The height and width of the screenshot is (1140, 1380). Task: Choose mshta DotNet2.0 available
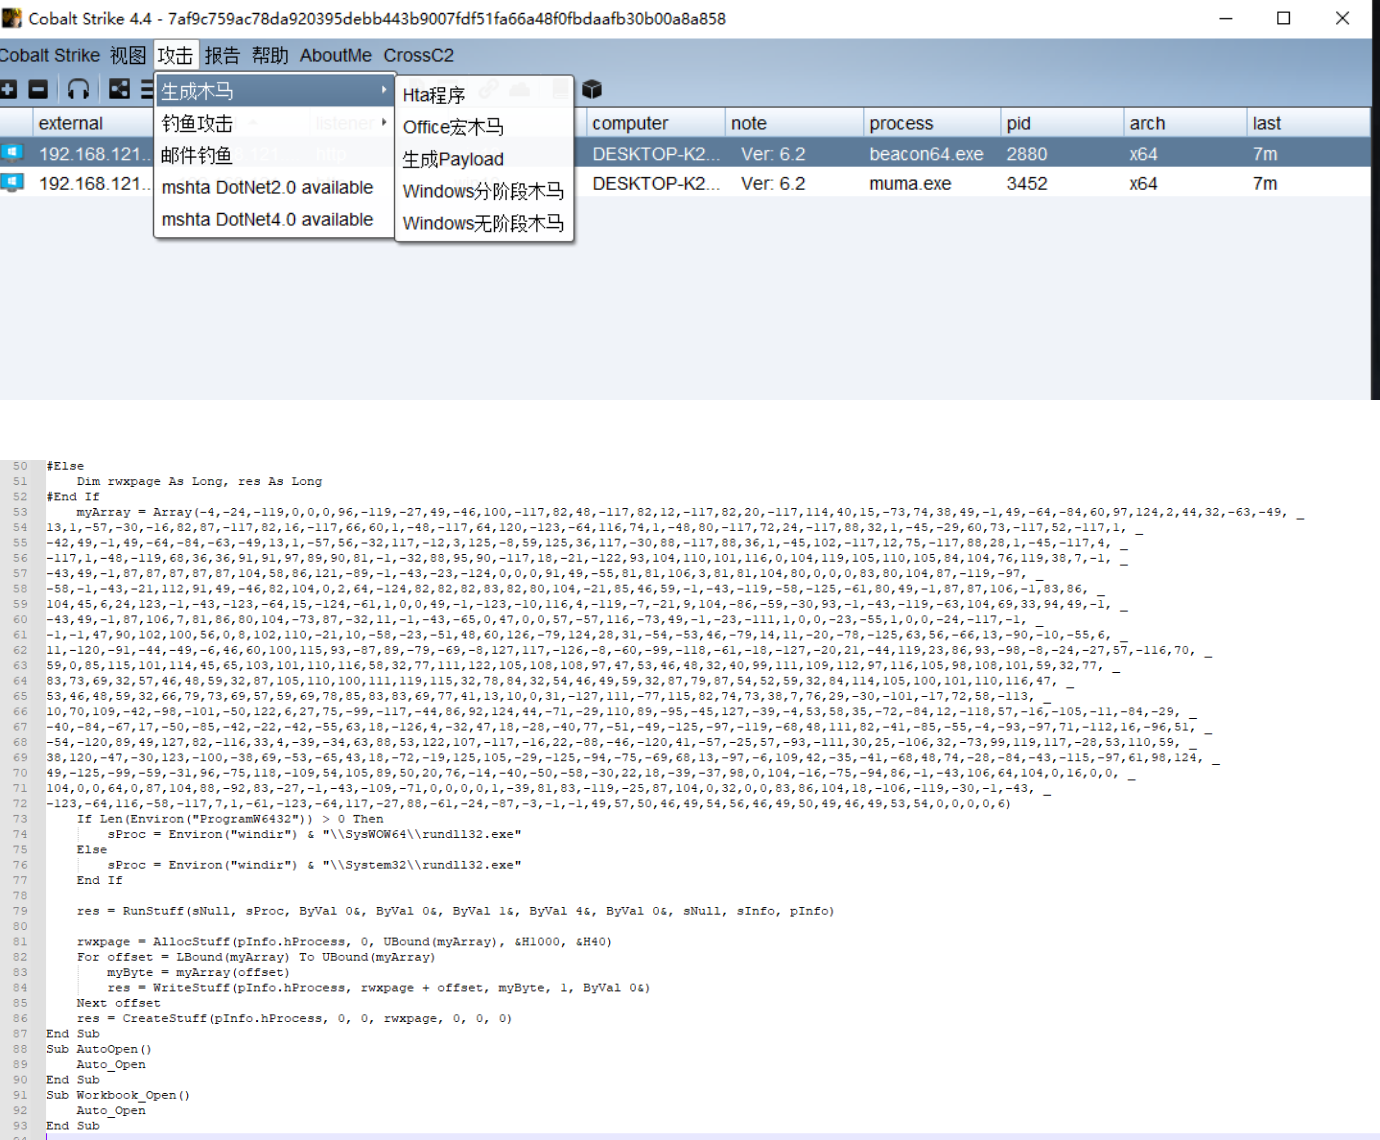click(x=275, y=187)
